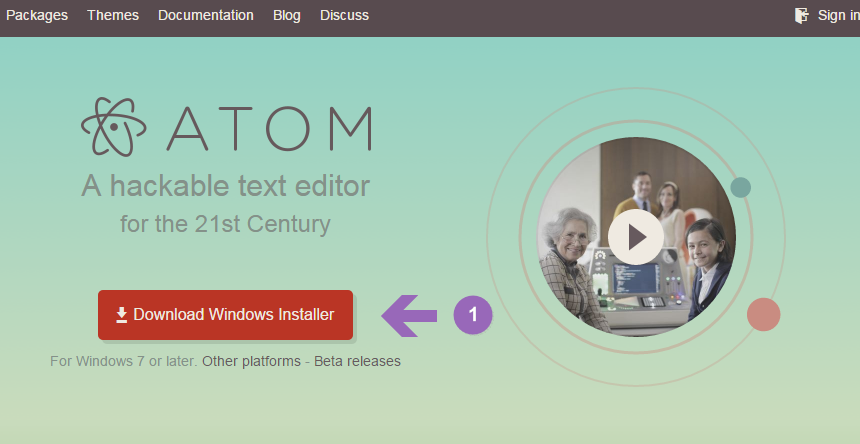This screenshot has width=860, height=444.
Task: Click the Sign in link
Action: pos(839,15)
